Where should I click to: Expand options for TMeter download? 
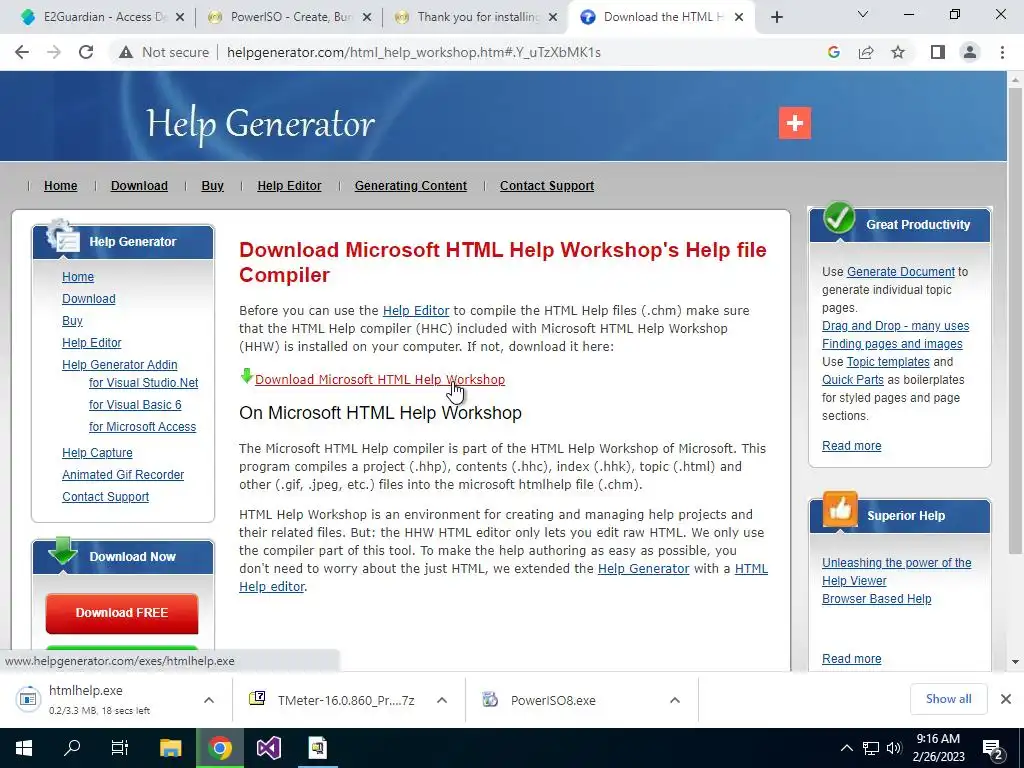pyautogui.click(x=442, y=700)
